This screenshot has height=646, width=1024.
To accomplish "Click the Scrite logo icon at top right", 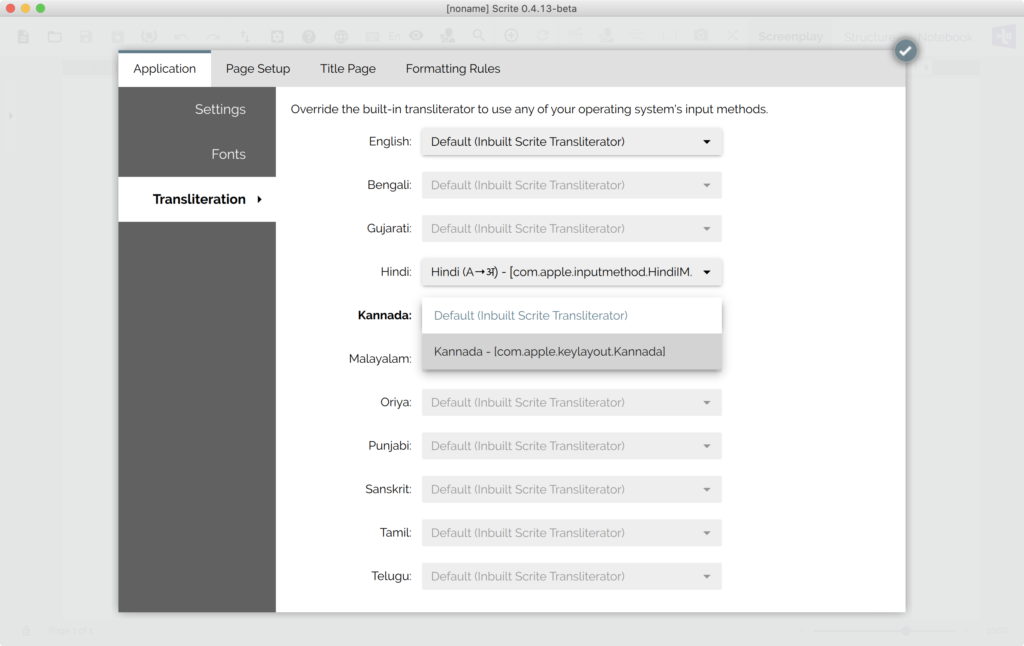I will pos(1003,37).
